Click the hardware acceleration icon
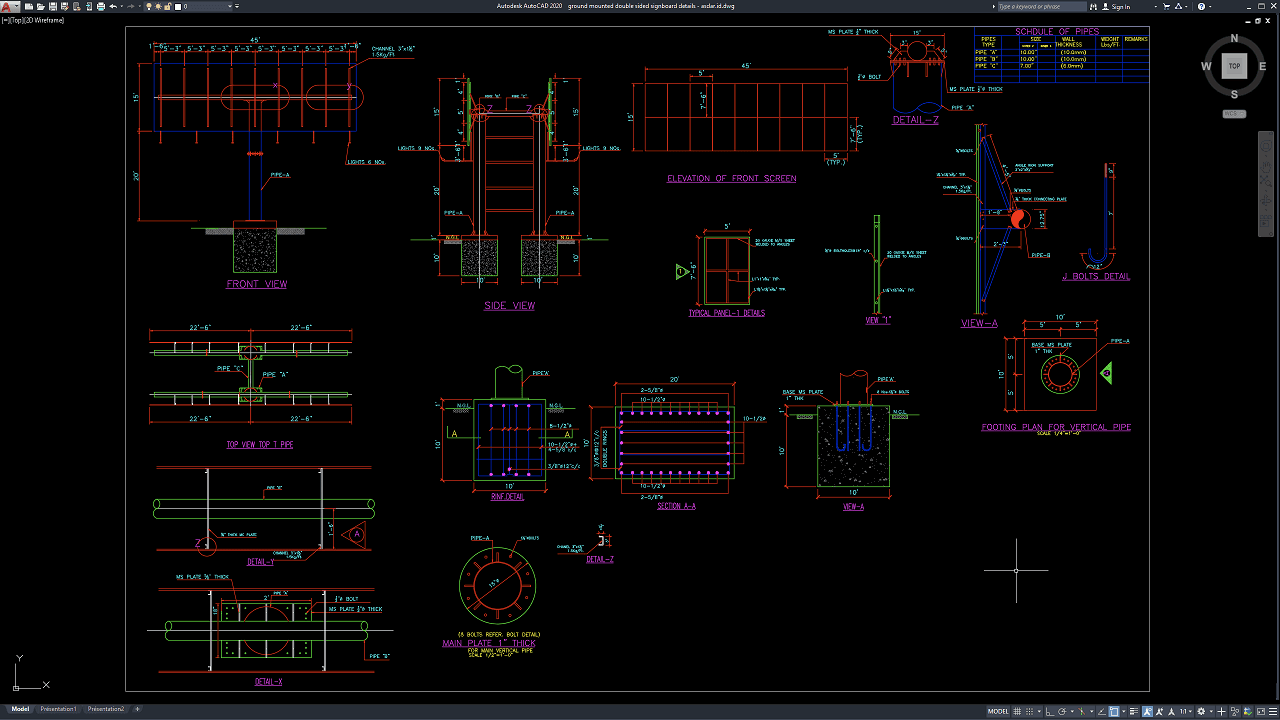Screen dimensions: 1280x720 pos(1248,711)
